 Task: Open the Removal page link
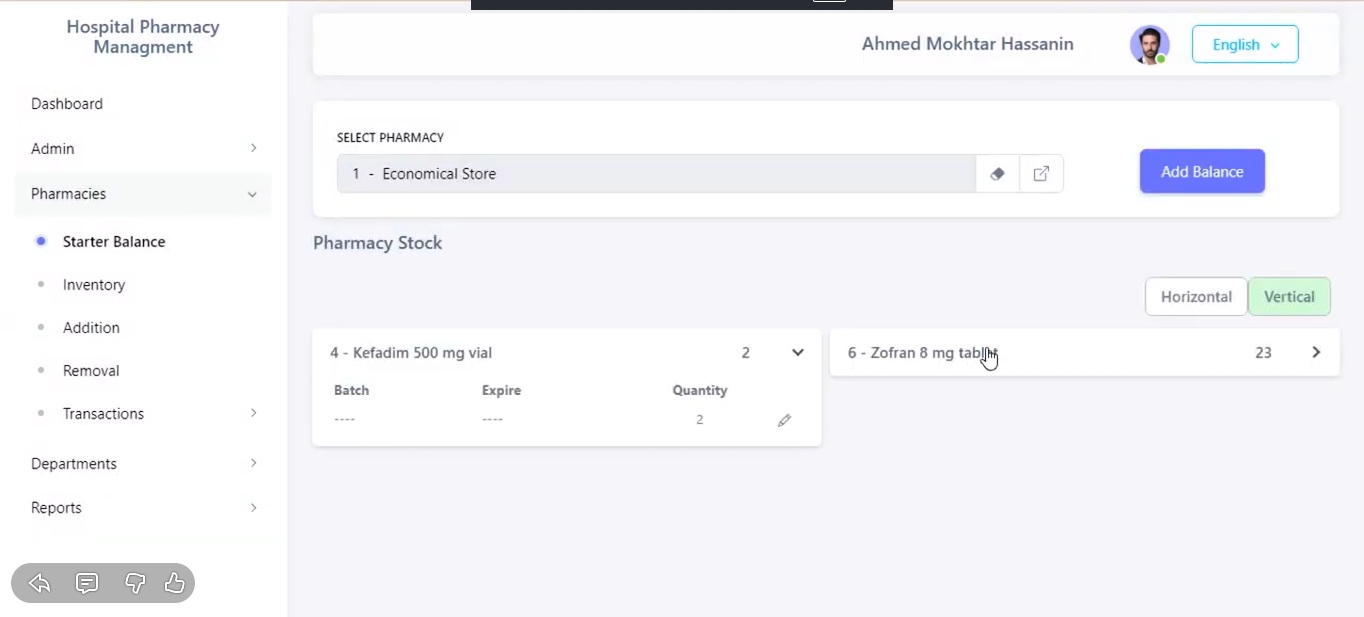[91, 371]
